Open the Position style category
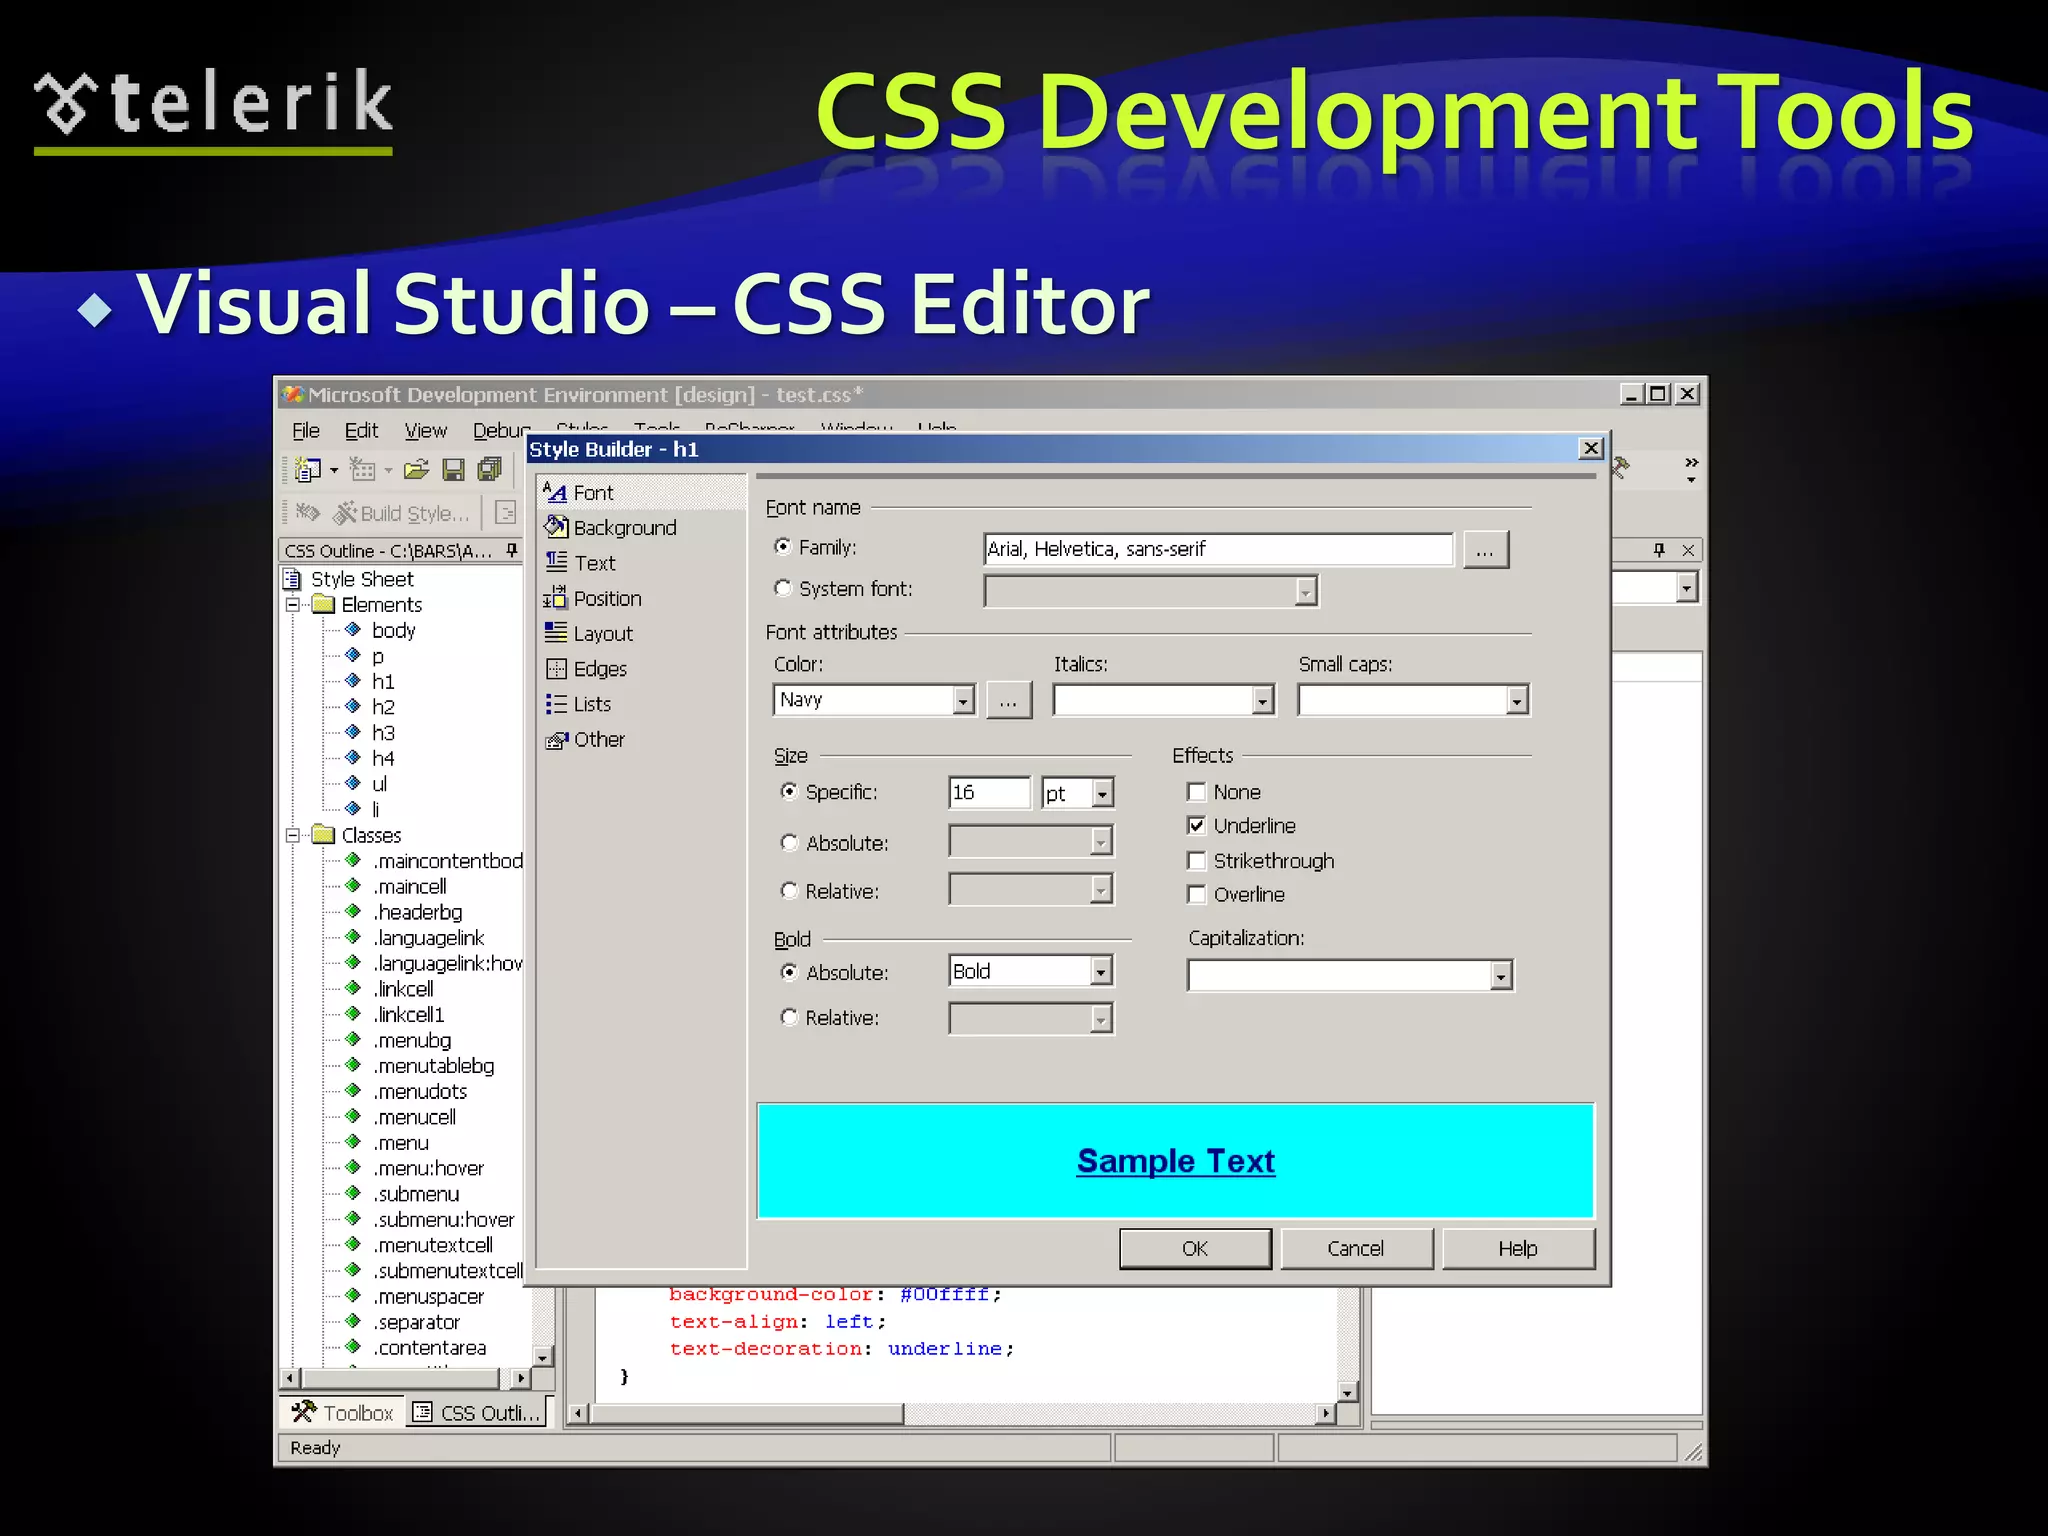 (x=606, y=598)
